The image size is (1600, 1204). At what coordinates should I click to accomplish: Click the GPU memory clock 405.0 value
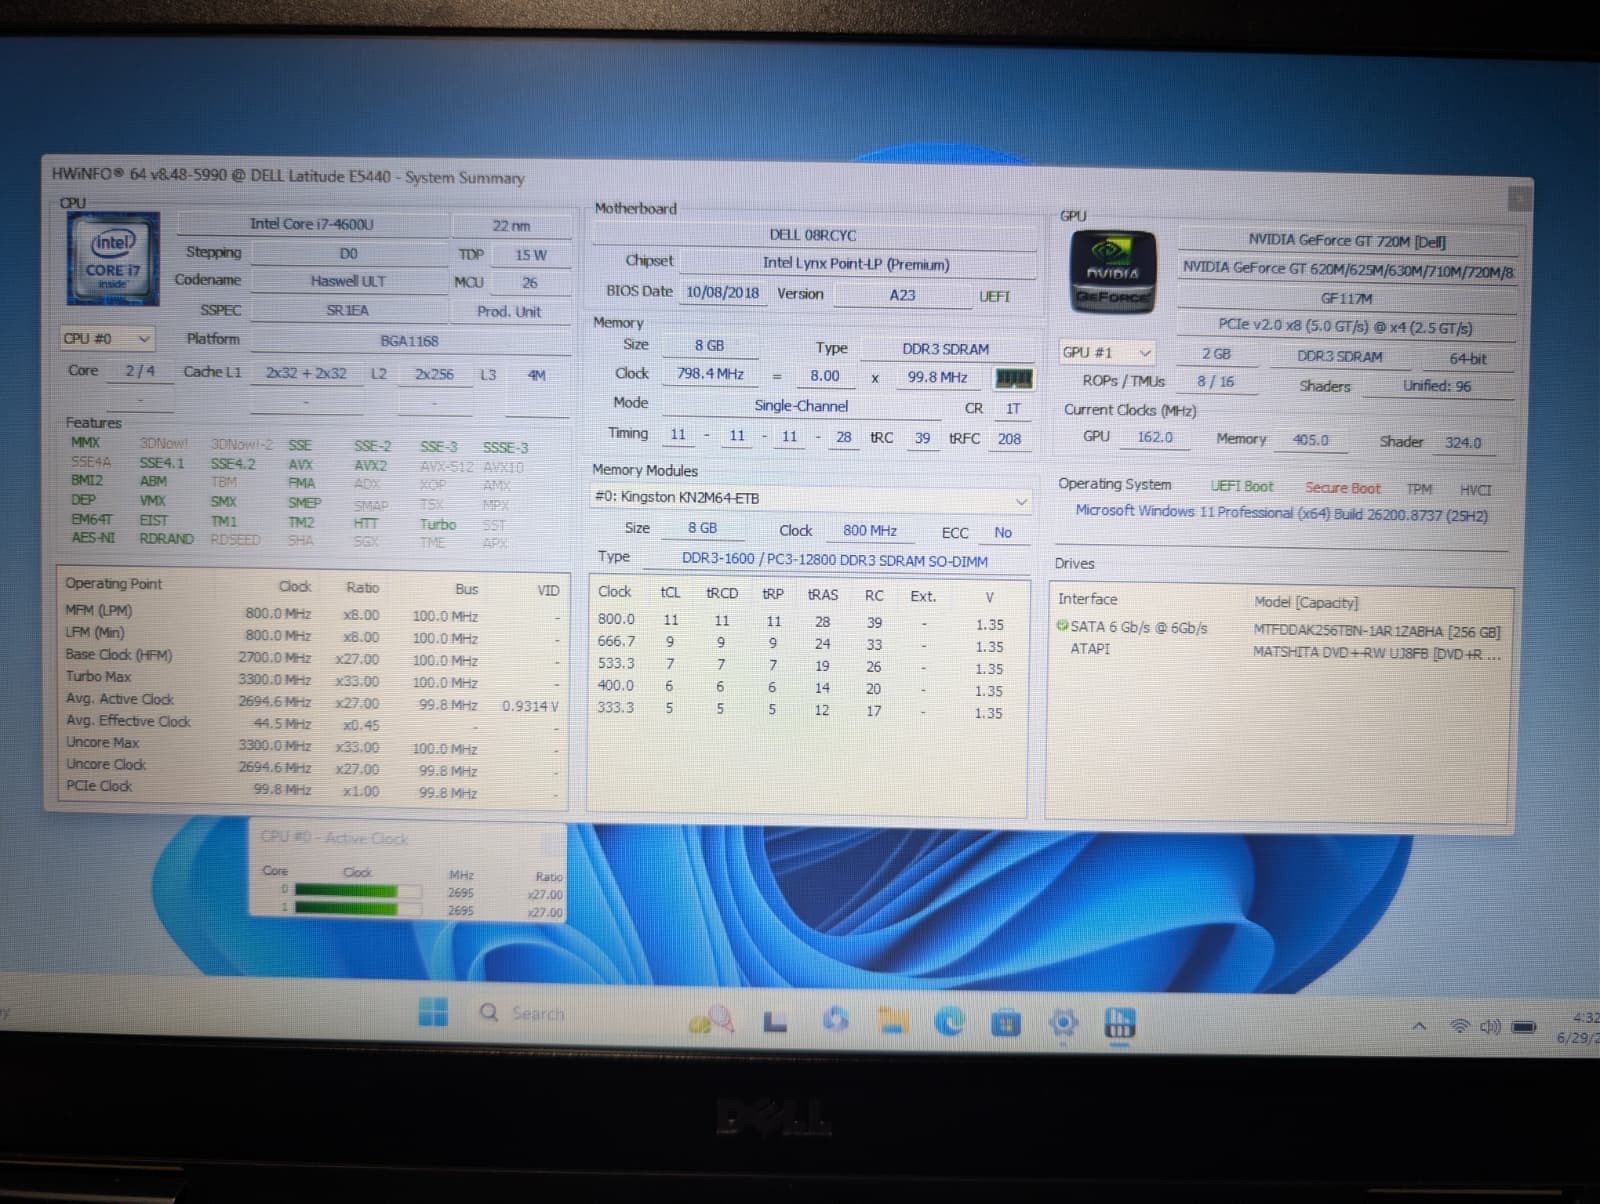[1311, 440]
